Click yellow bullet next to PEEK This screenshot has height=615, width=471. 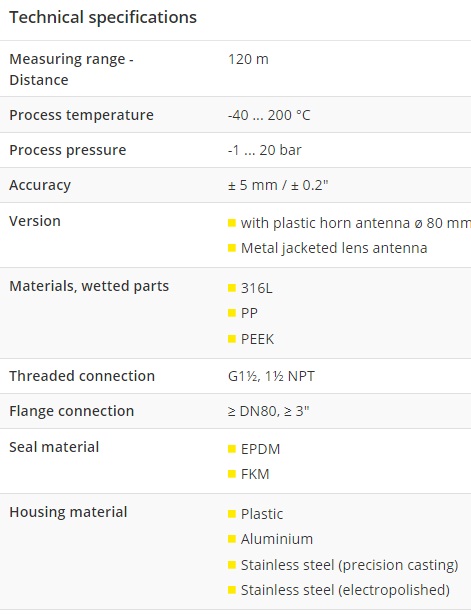pyautogui.click(x=231, y=339)
